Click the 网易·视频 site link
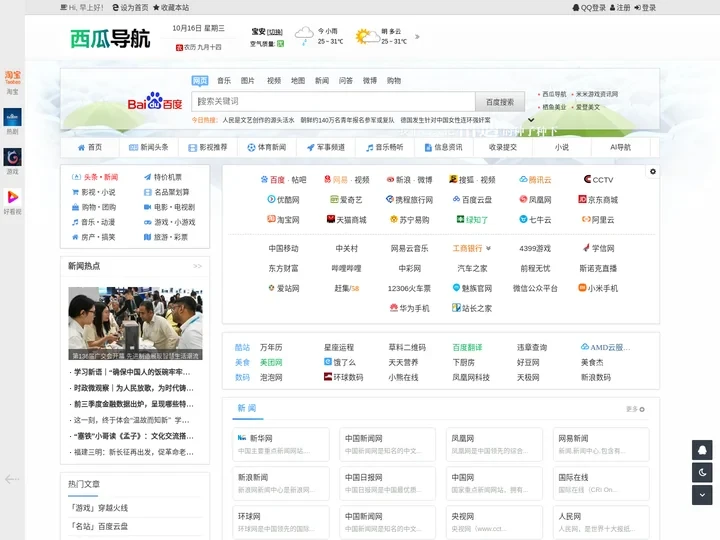This screenshot has width=720, height=540. (x=347, y=180)
